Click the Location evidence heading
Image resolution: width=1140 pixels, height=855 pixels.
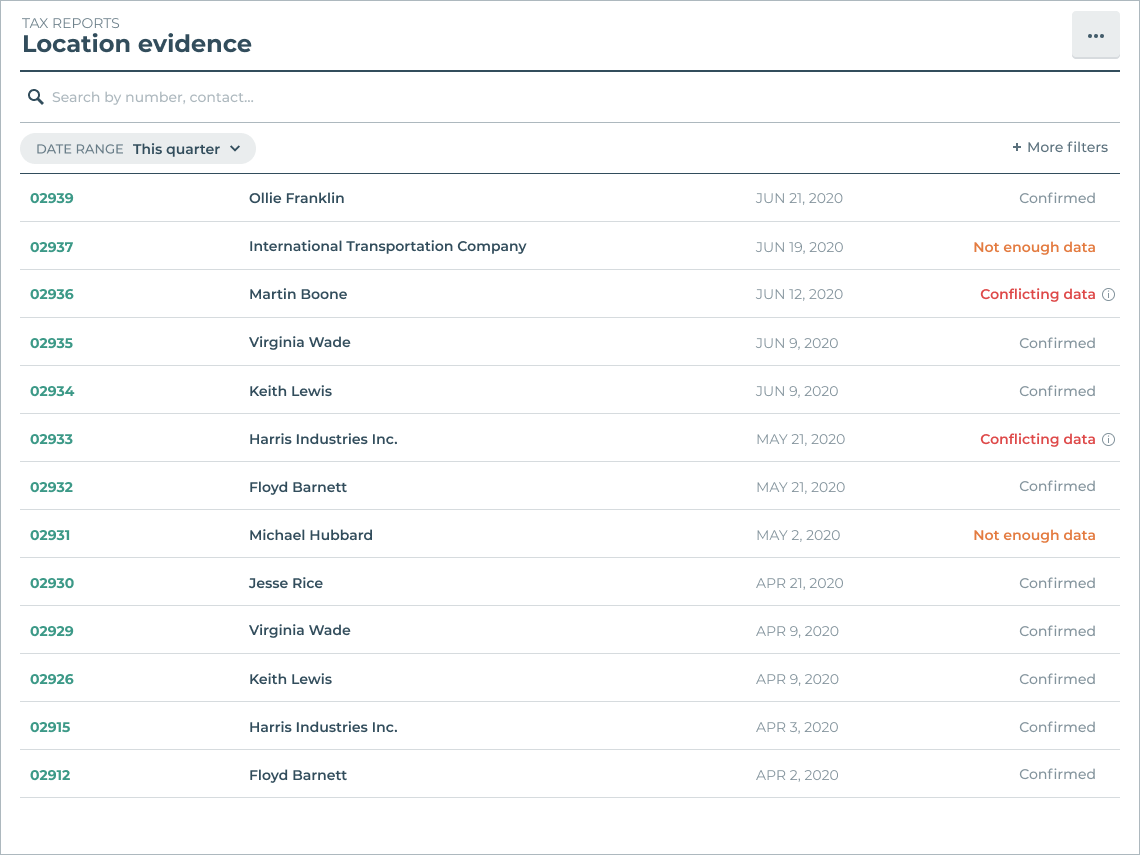pos(137,44)
